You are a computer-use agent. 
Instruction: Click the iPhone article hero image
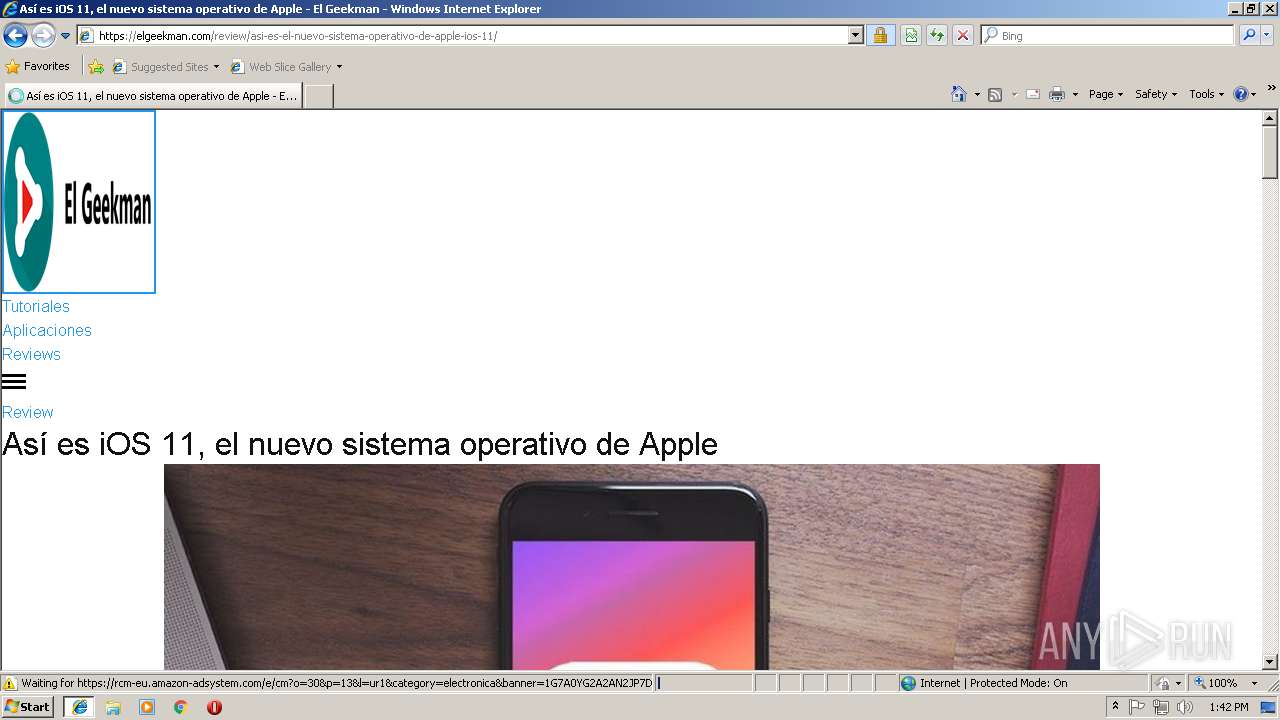632,567
